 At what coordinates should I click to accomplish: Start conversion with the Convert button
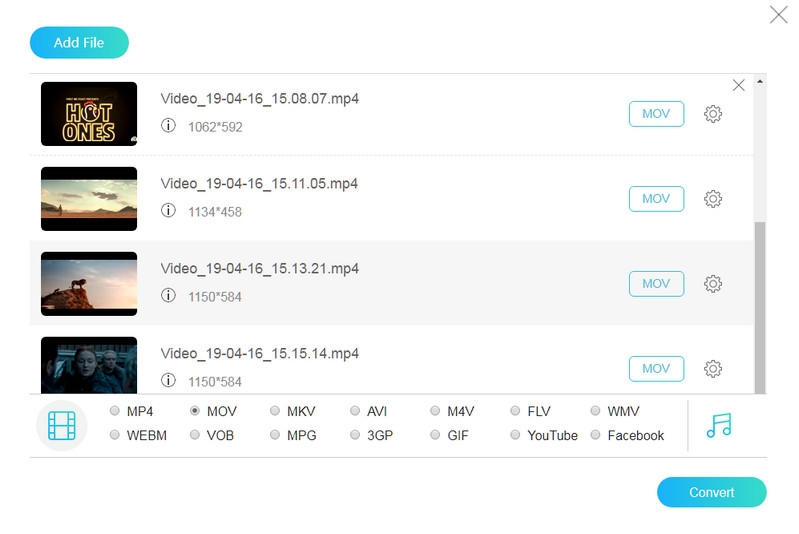(711, 492)
